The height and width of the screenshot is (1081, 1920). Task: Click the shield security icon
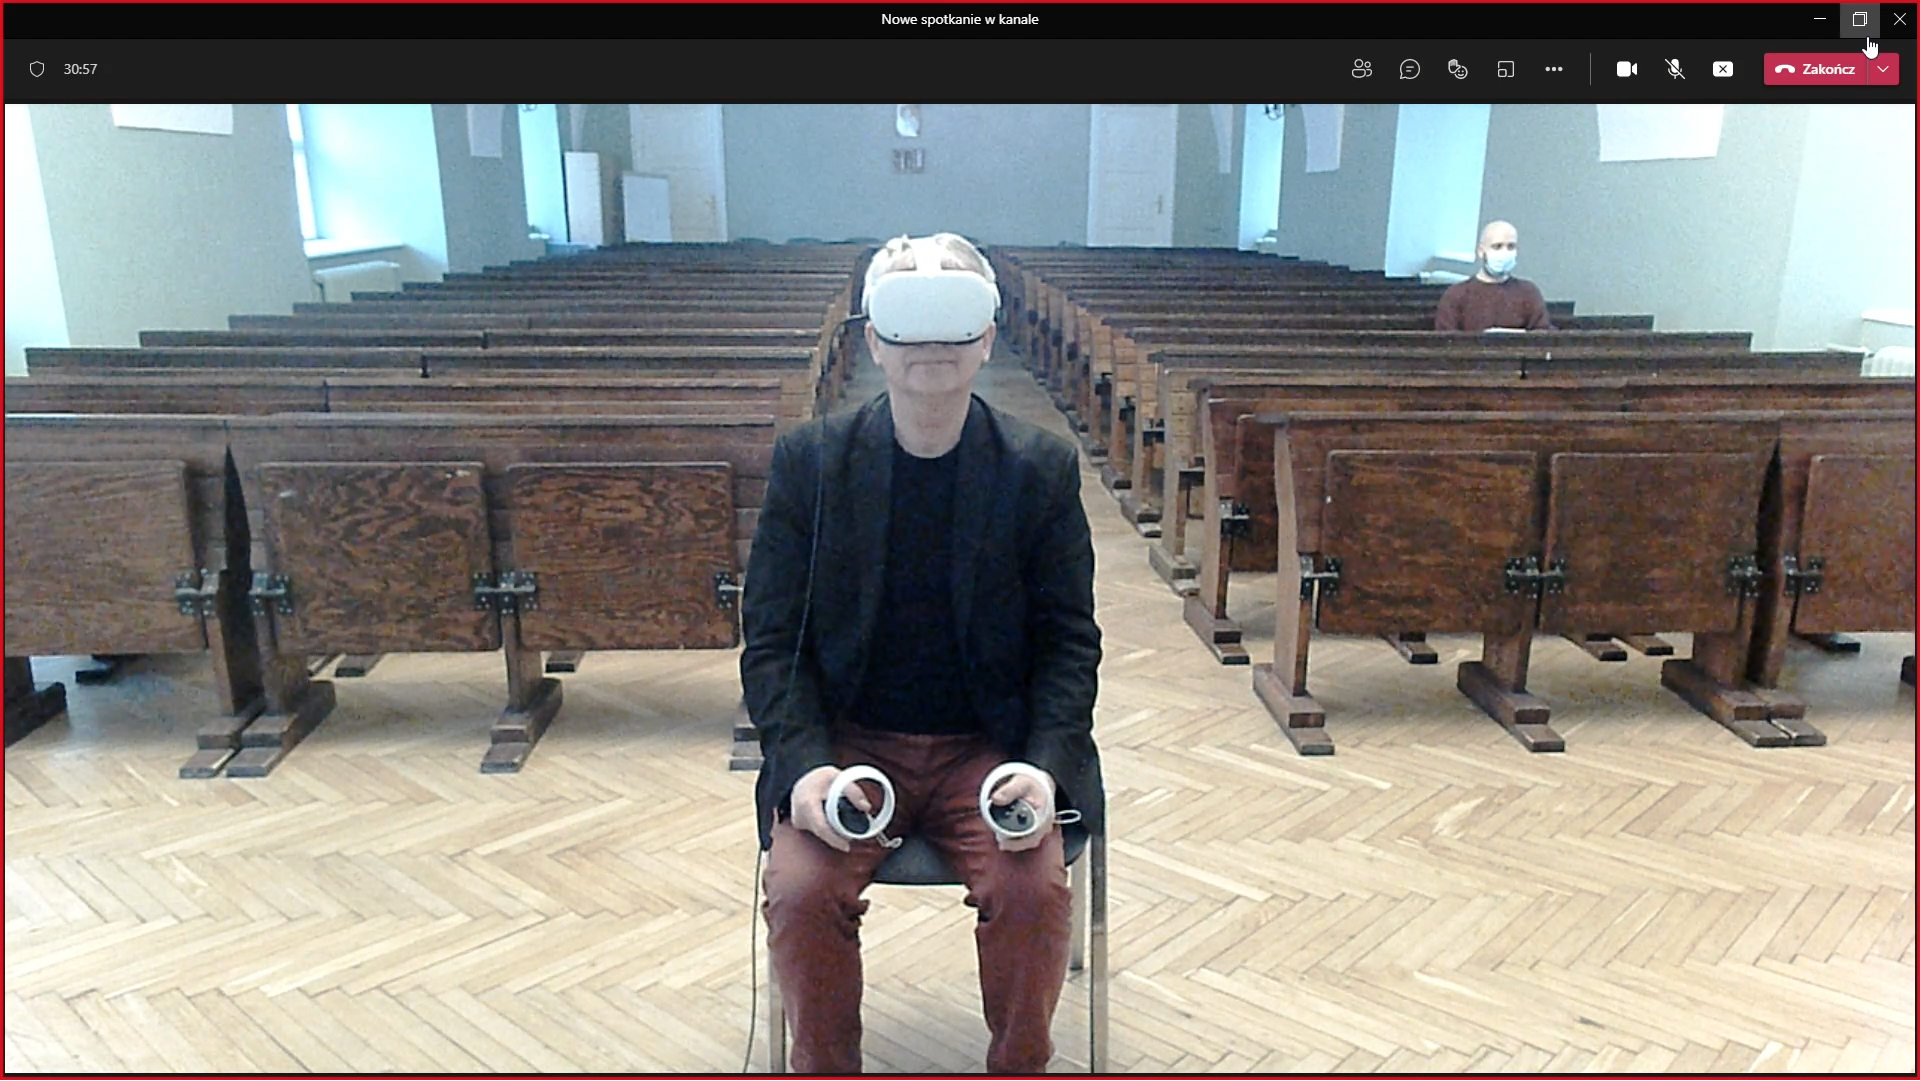[37, 69]
